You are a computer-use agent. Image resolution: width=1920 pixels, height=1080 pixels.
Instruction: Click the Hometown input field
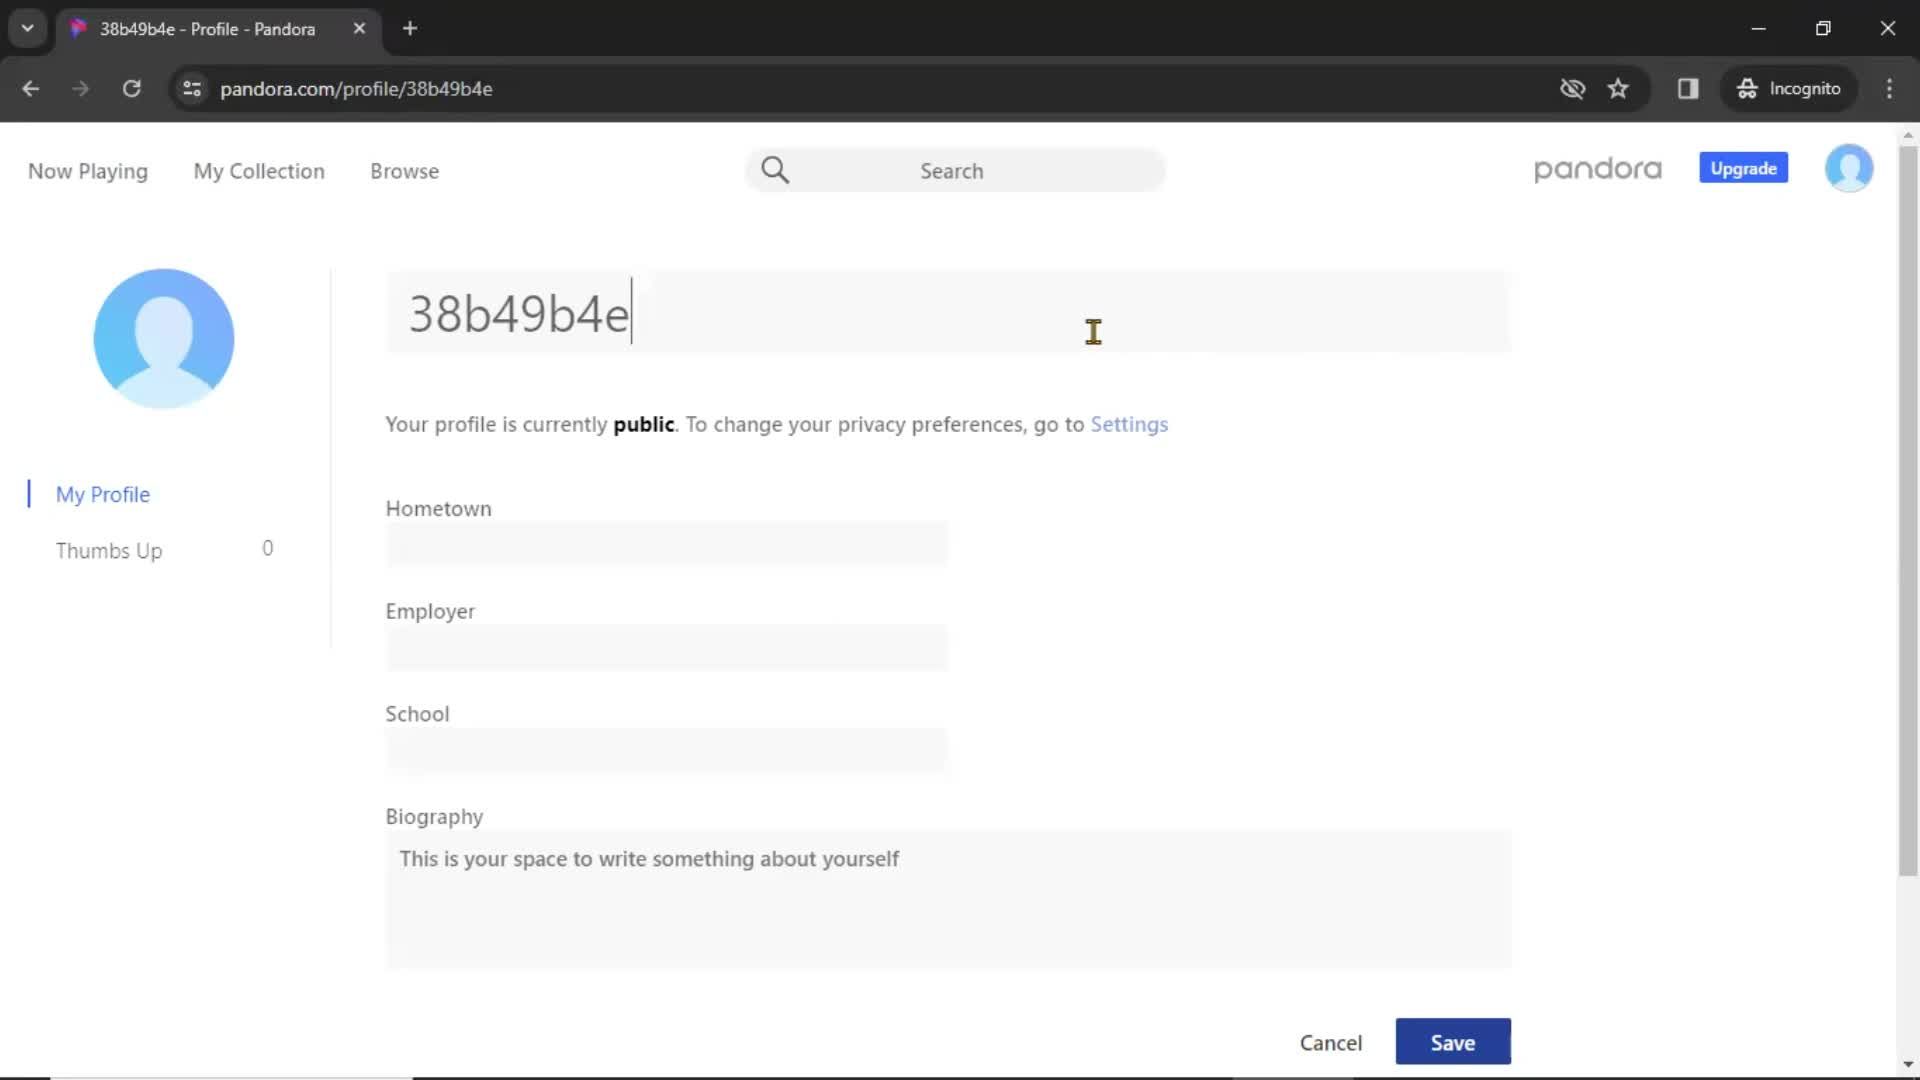[666, 545]
